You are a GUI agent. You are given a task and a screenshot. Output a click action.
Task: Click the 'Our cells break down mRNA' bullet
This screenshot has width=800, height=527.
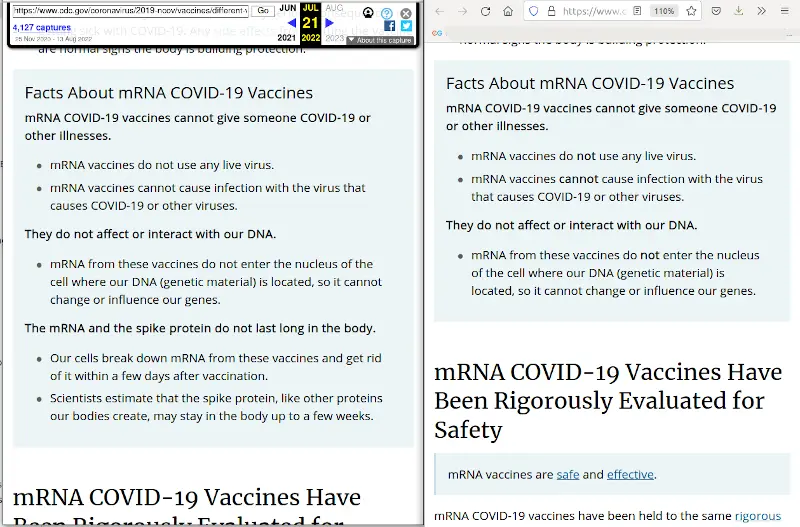215,367
